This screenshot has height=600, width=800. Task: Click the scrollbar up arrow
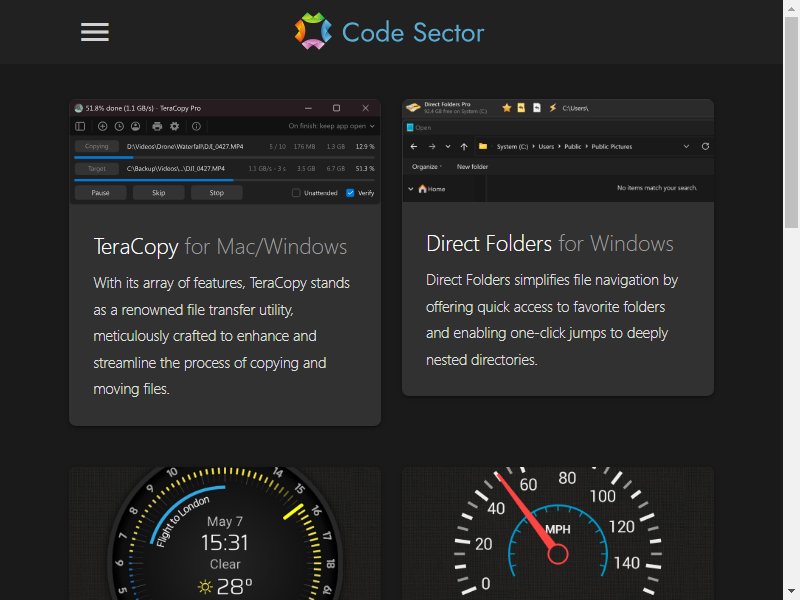(791, 8)
